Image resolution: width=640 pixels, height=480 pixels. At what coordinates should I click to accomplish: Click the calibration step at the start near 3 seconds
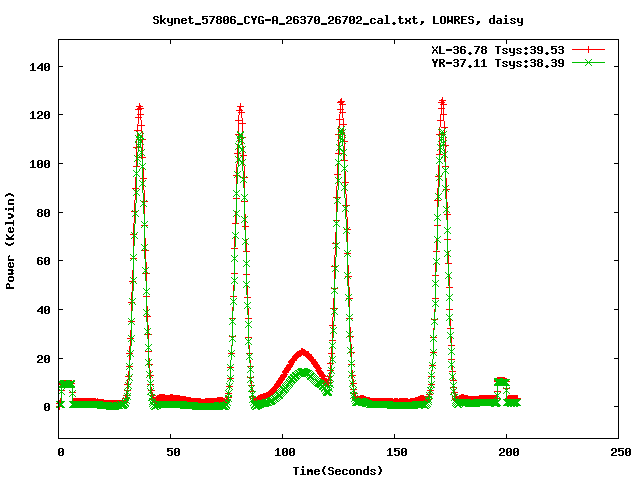point(67,384)
